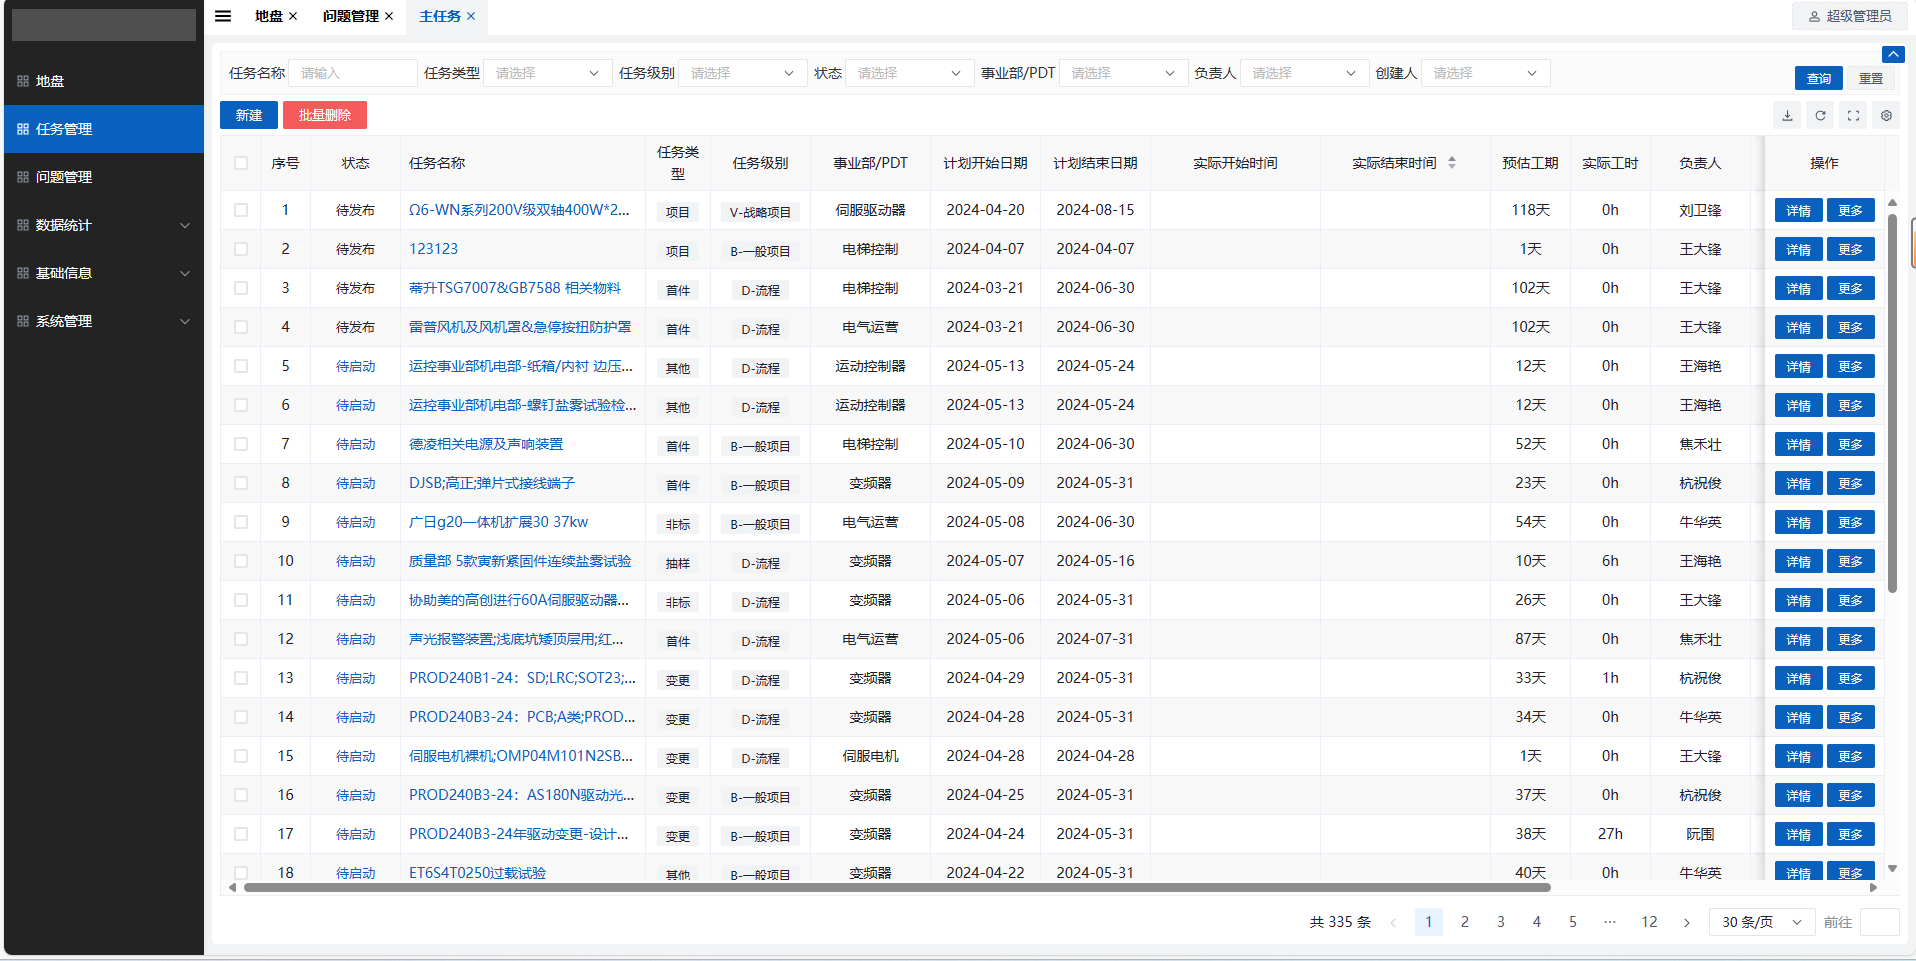Click the 重置 button

click(1871, 78)
